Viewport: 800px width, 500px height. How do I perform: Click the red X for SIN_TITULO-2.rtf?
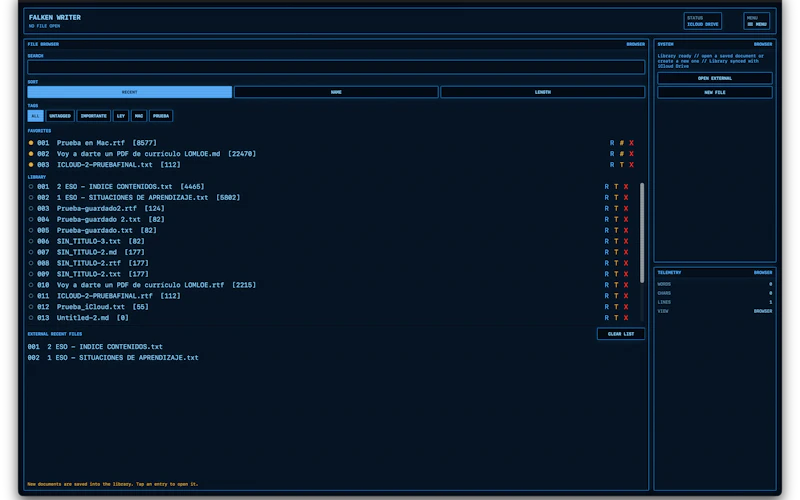pos(626,263)
